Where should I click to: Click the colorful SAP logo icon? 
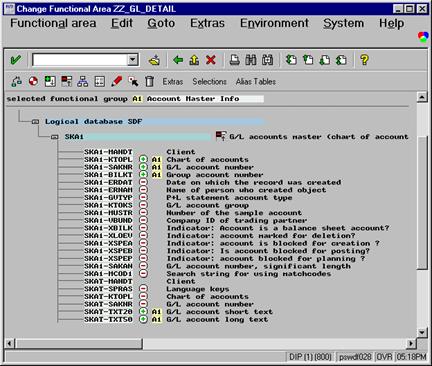(423, 37)
